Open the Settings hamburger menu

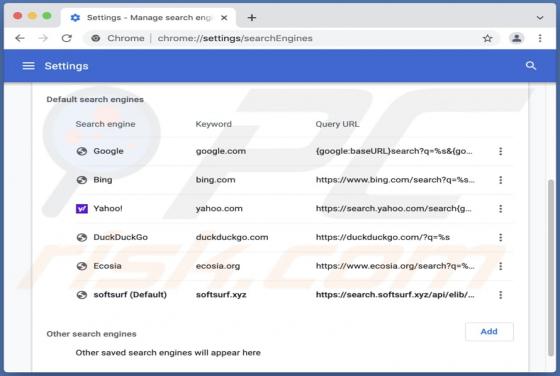(29, 66)
